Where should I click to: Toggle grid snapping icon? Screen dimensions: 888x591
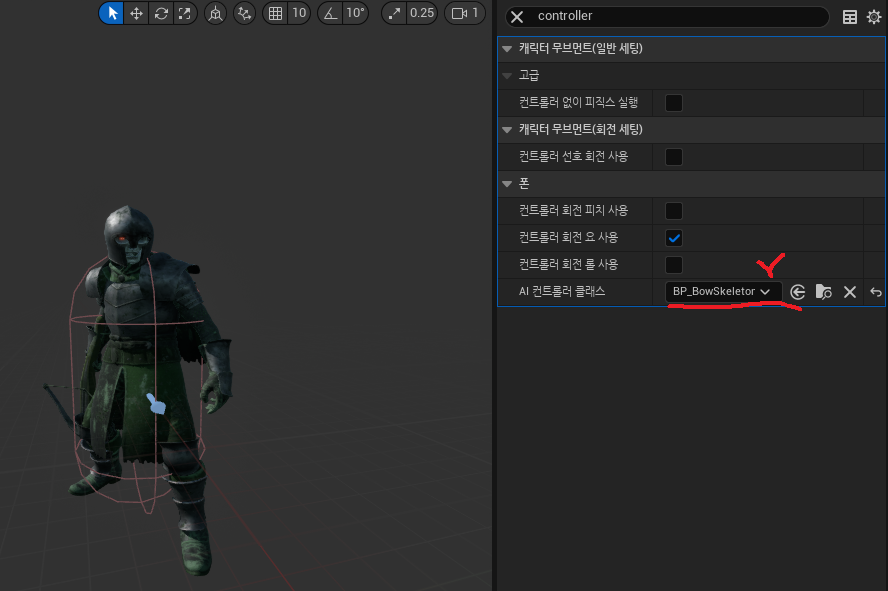tap(275, 13)
